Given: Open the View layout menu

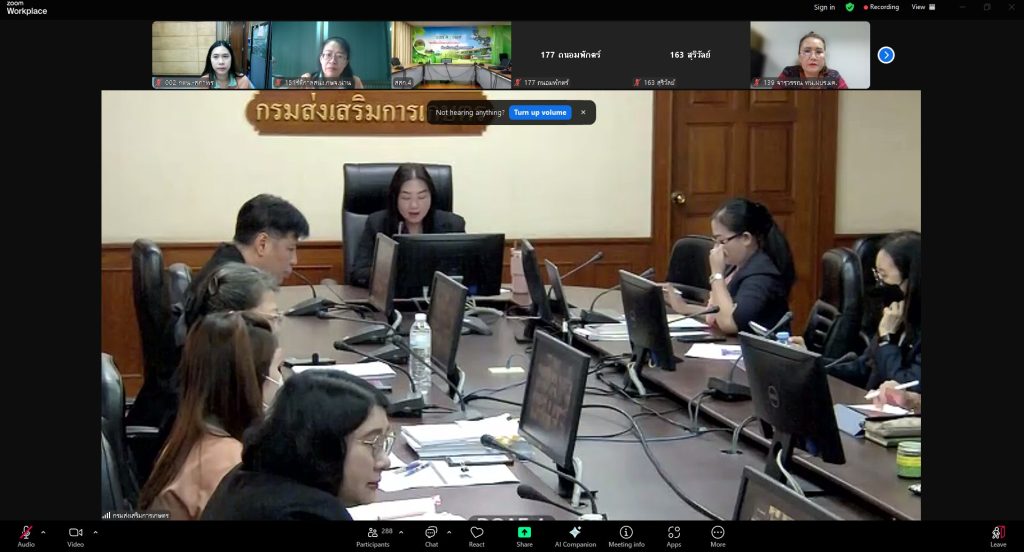Looking at the screenshot, I should point(922,7).
